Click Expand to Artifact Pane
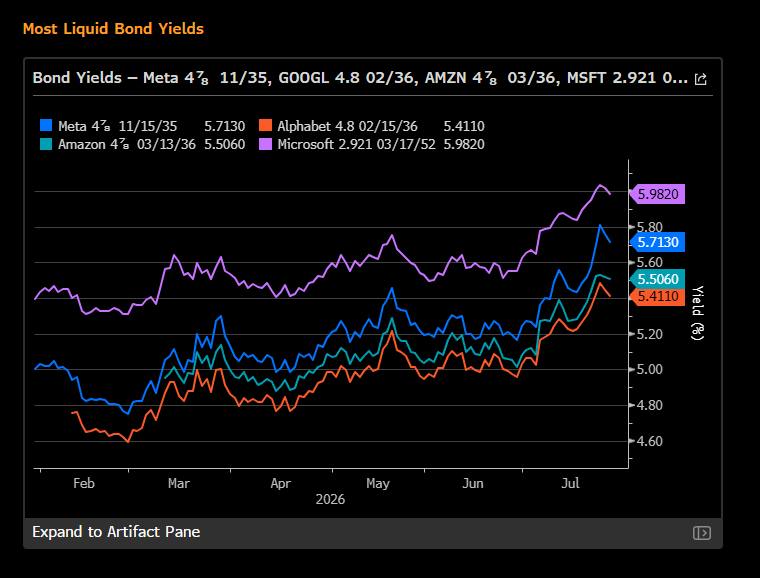Screen dimensions: 760x578 tap(116, 532)
